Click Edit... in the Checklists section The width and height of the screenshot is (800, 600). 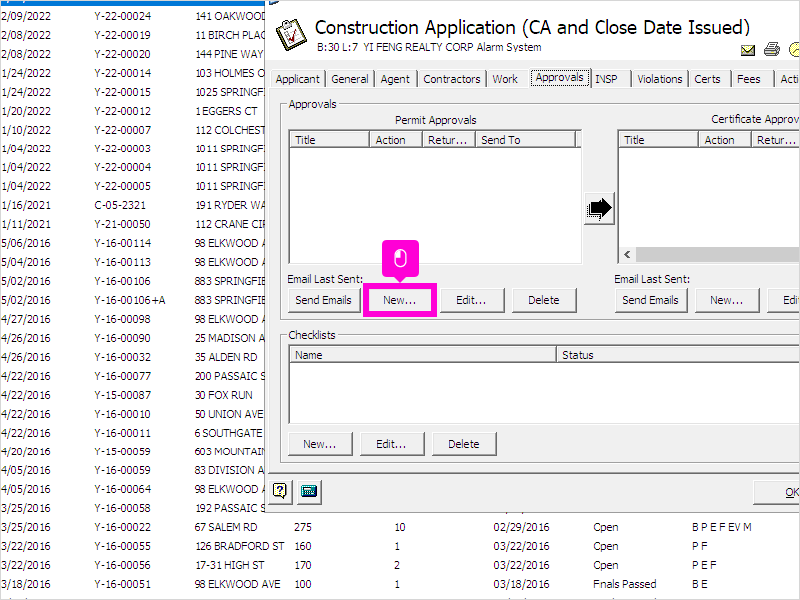click(391, 444)
